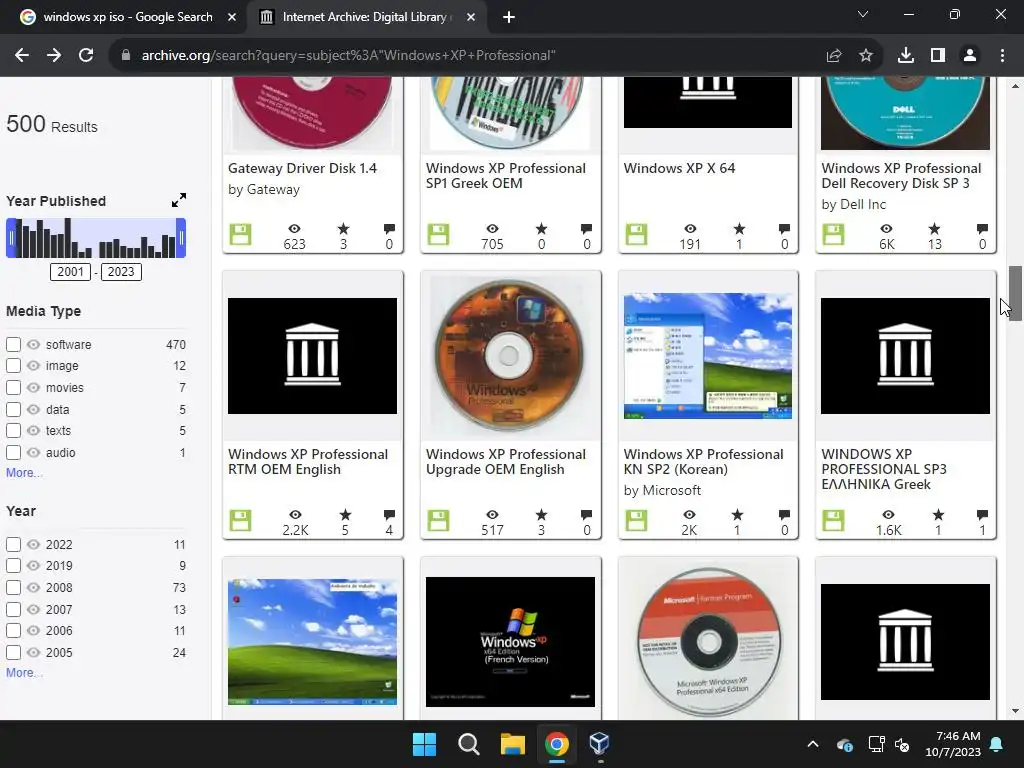Check the 2022 year filter
Screen dimensions: 1024x768
pos(13,544)
